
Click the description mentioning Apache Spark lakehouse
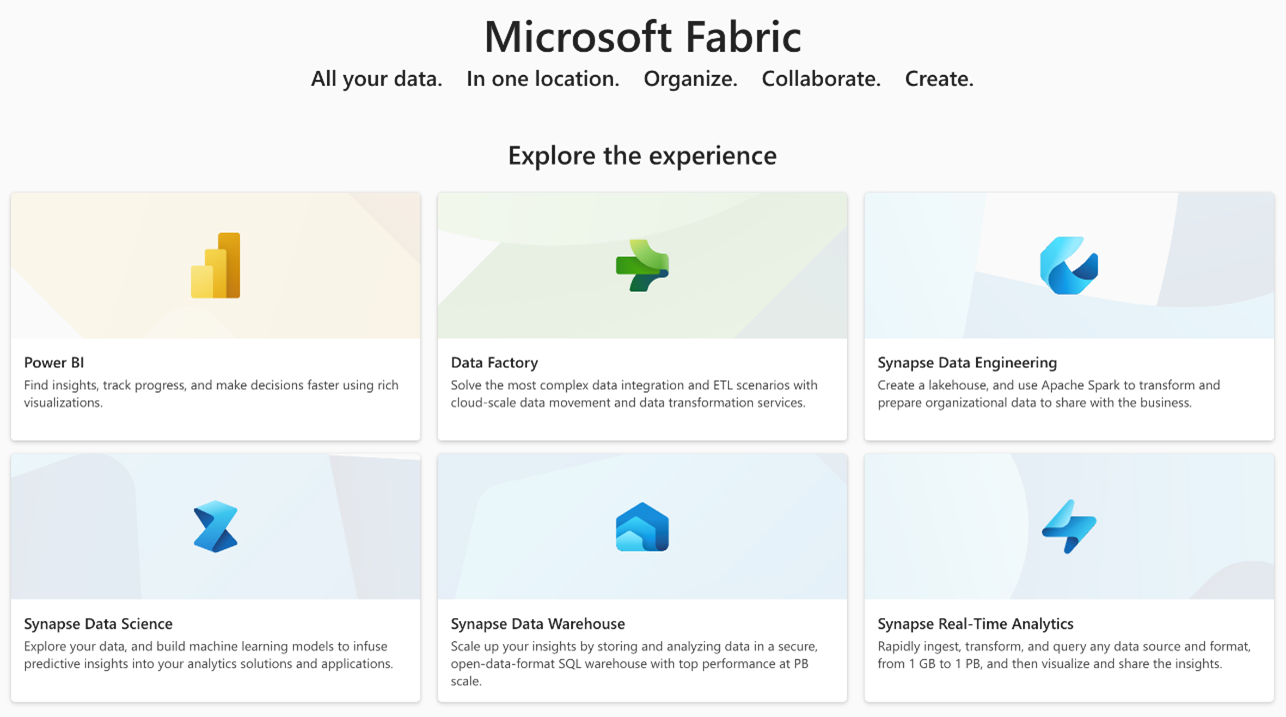click(x=1049, y=394)
